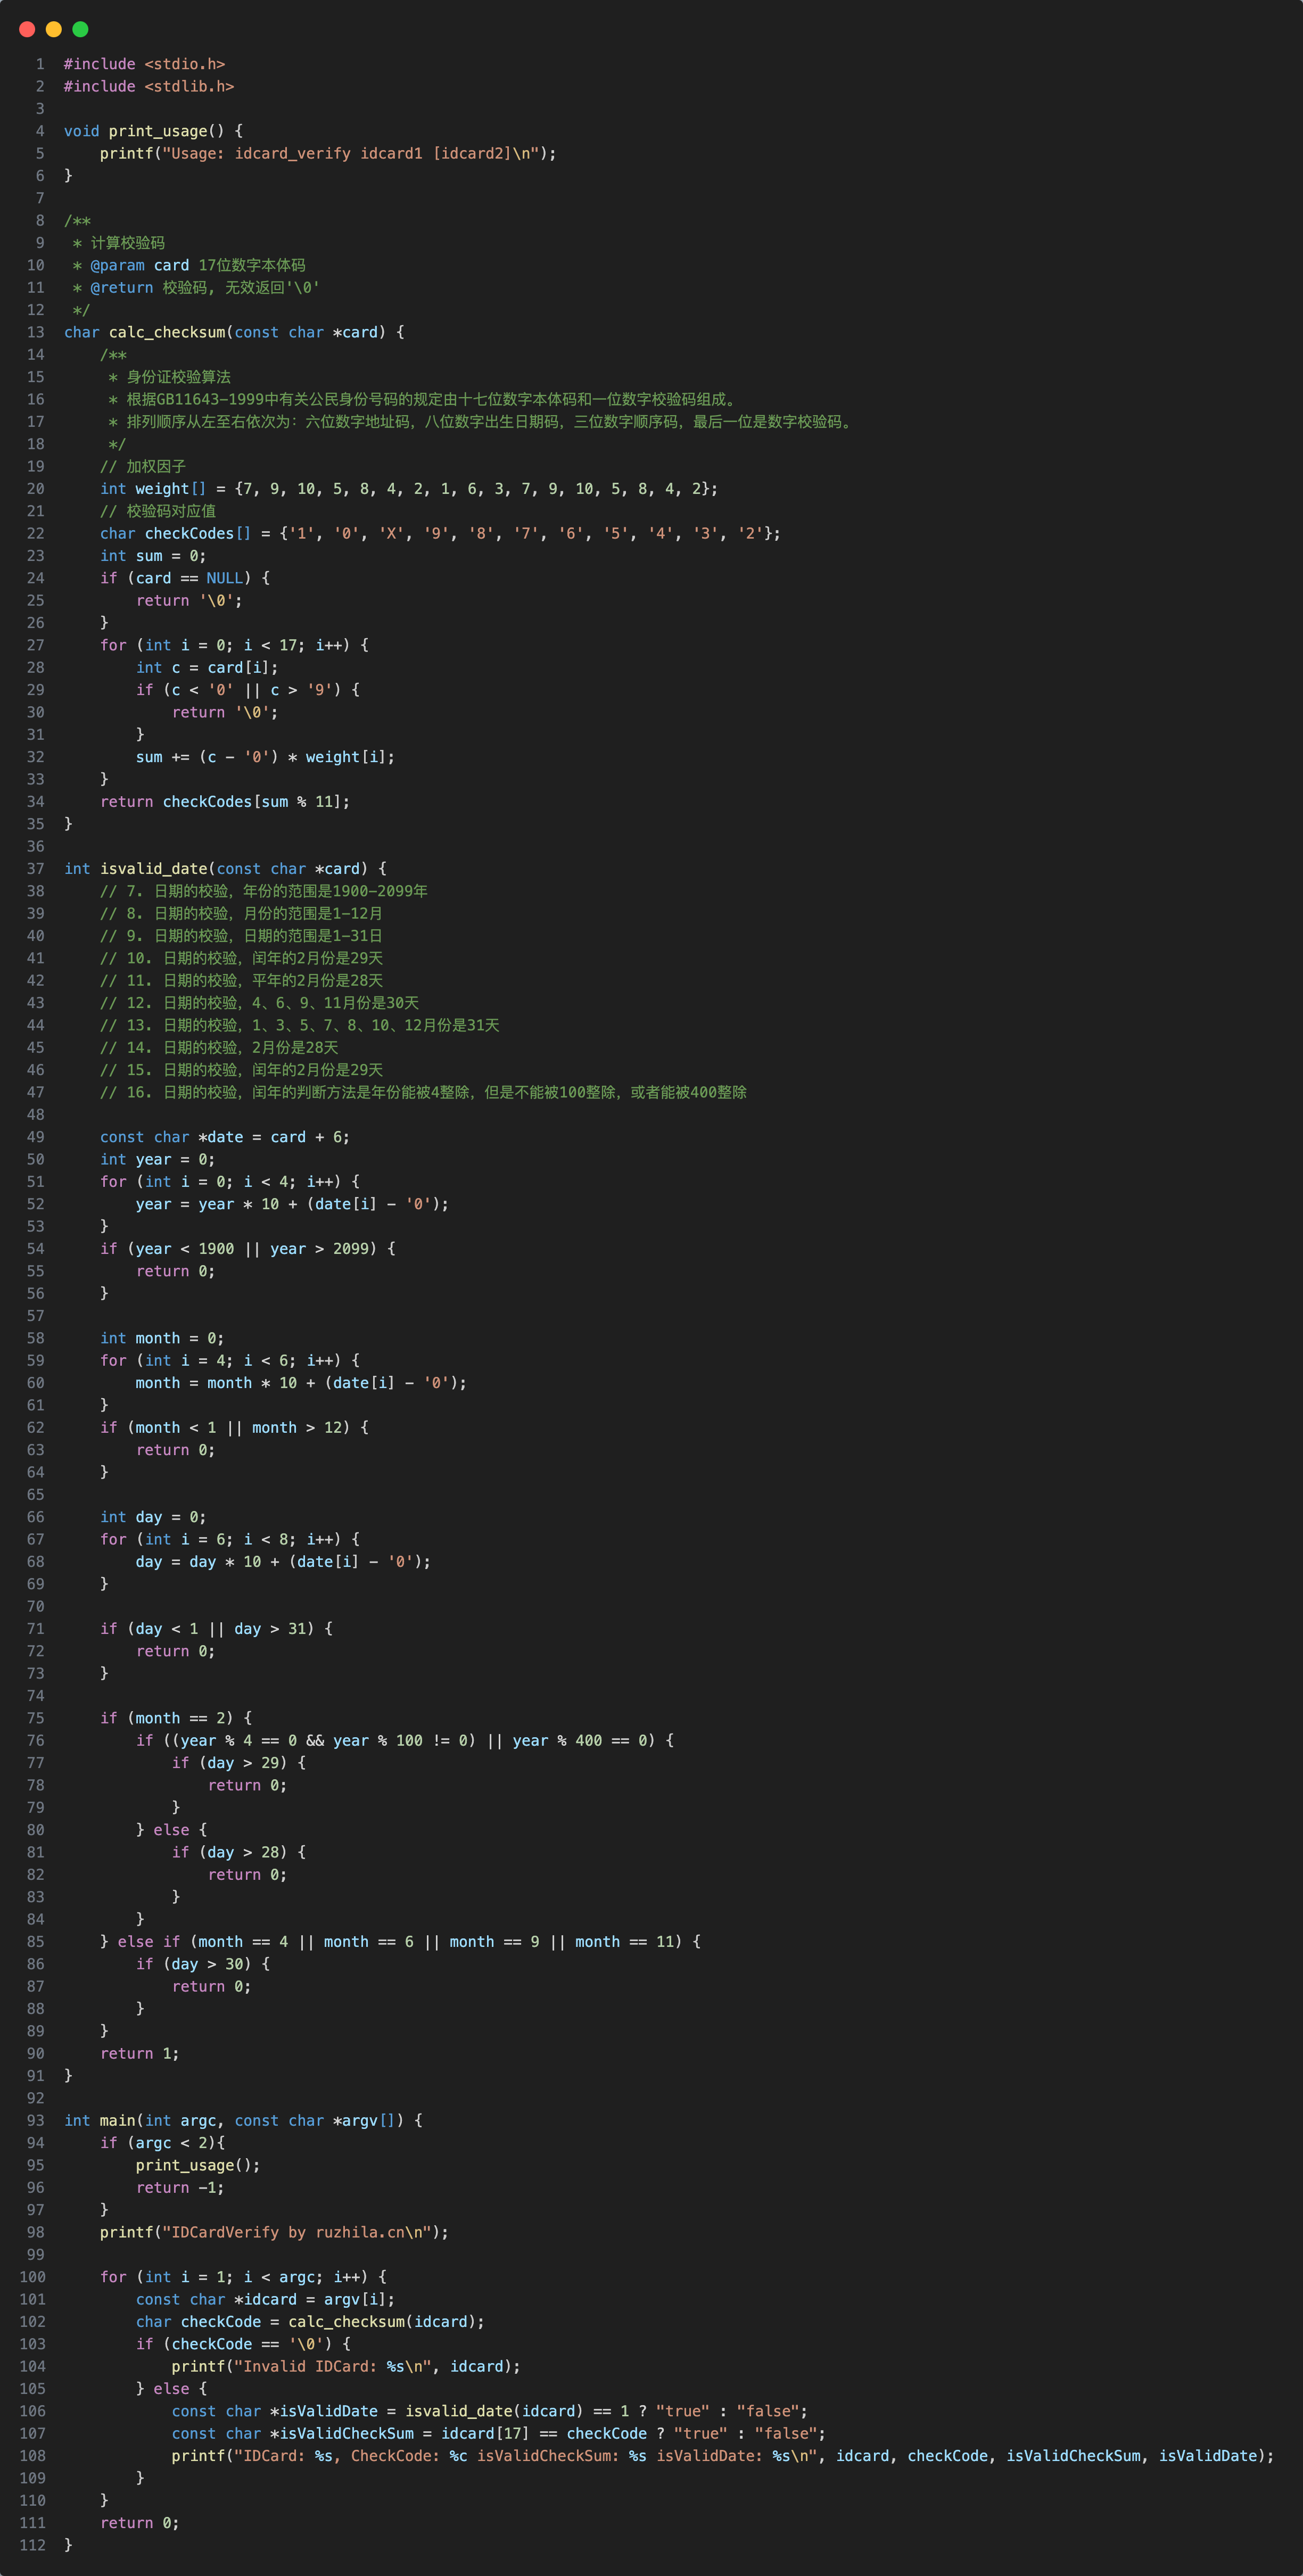
Task: Click the green maximize dot
Action: [81, 29]
